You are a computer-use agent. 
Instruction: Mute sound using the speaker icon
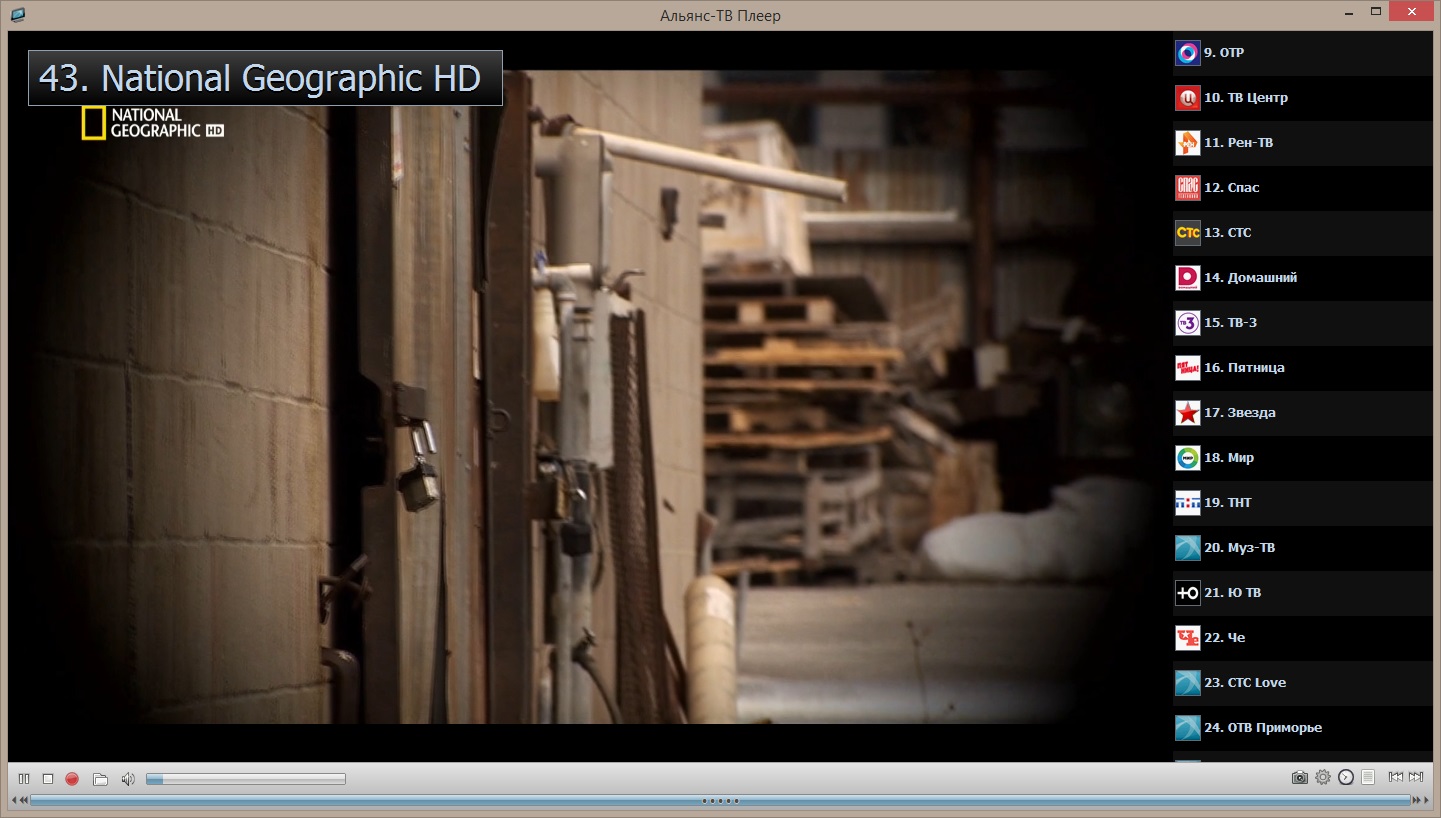[128, 778]
